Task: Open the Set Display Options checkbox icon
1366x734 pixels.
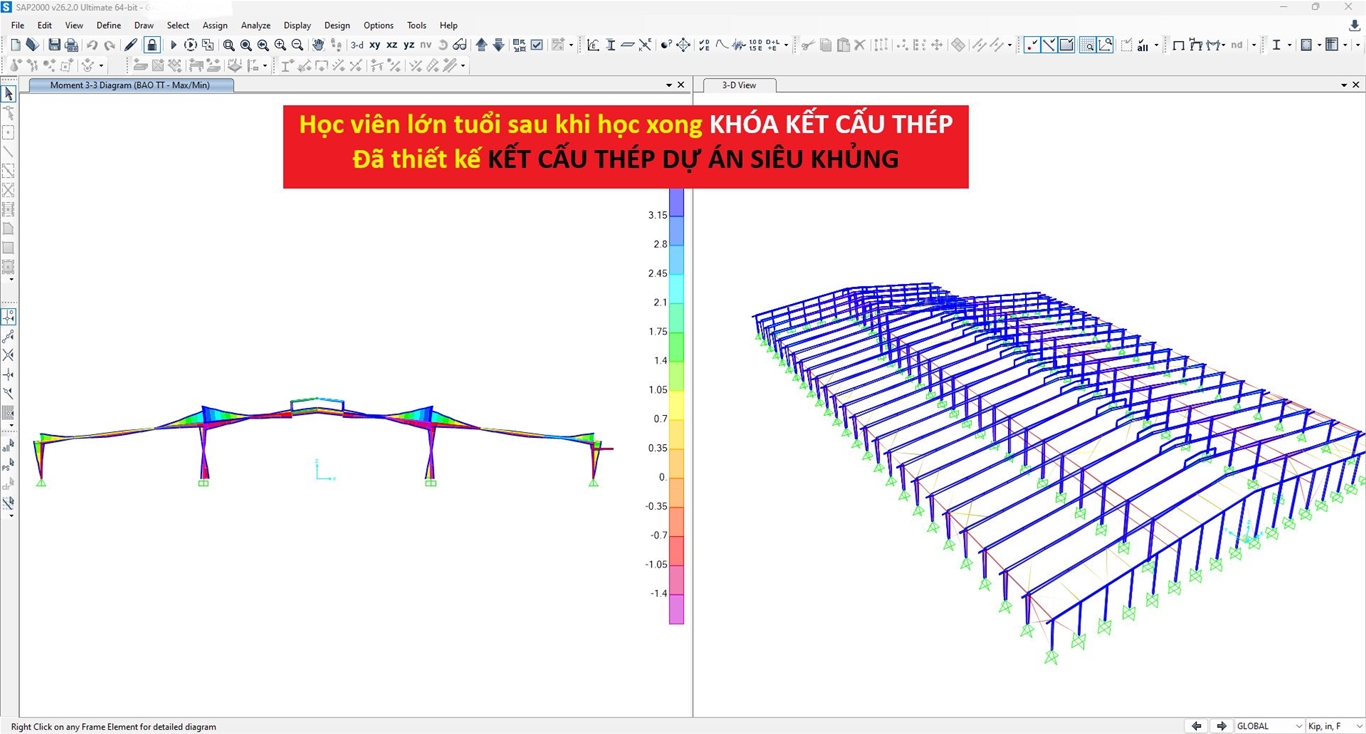Action: [537, 45]
